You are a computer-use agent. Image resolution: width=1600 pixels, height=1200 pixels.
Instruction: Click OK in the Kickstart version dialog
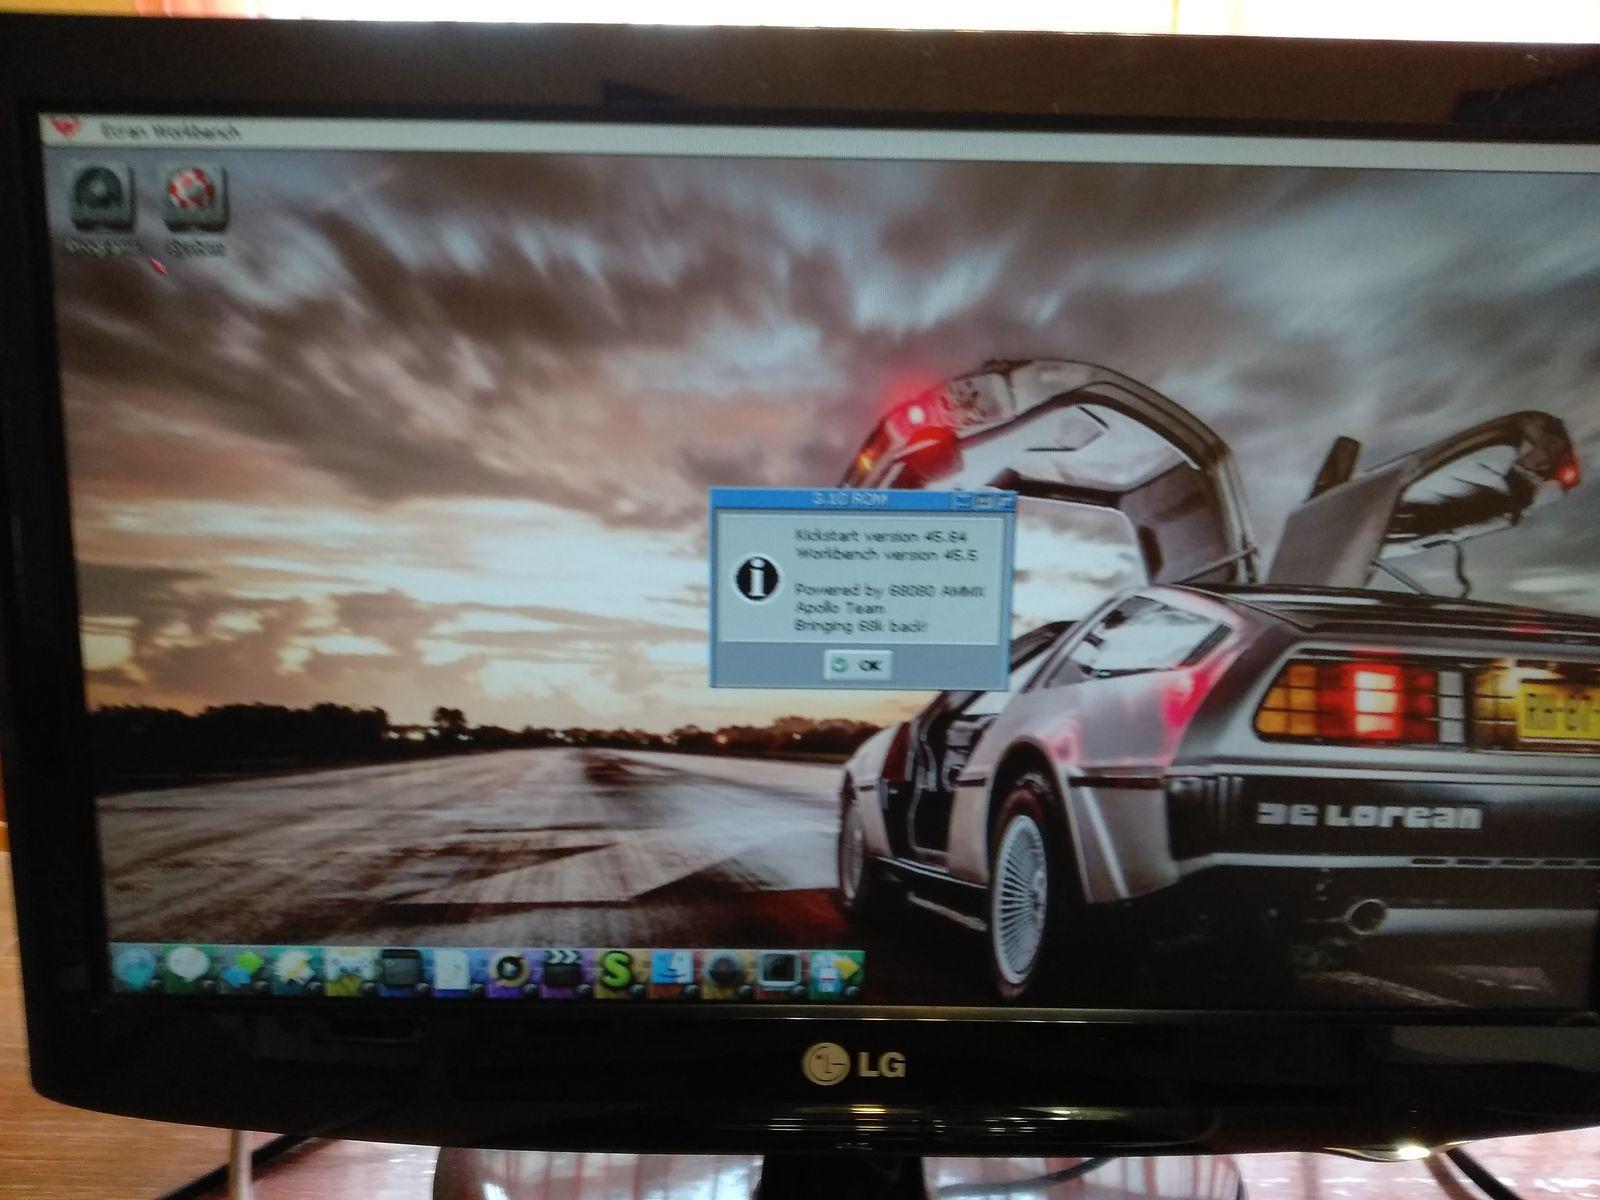click(858, 665)
